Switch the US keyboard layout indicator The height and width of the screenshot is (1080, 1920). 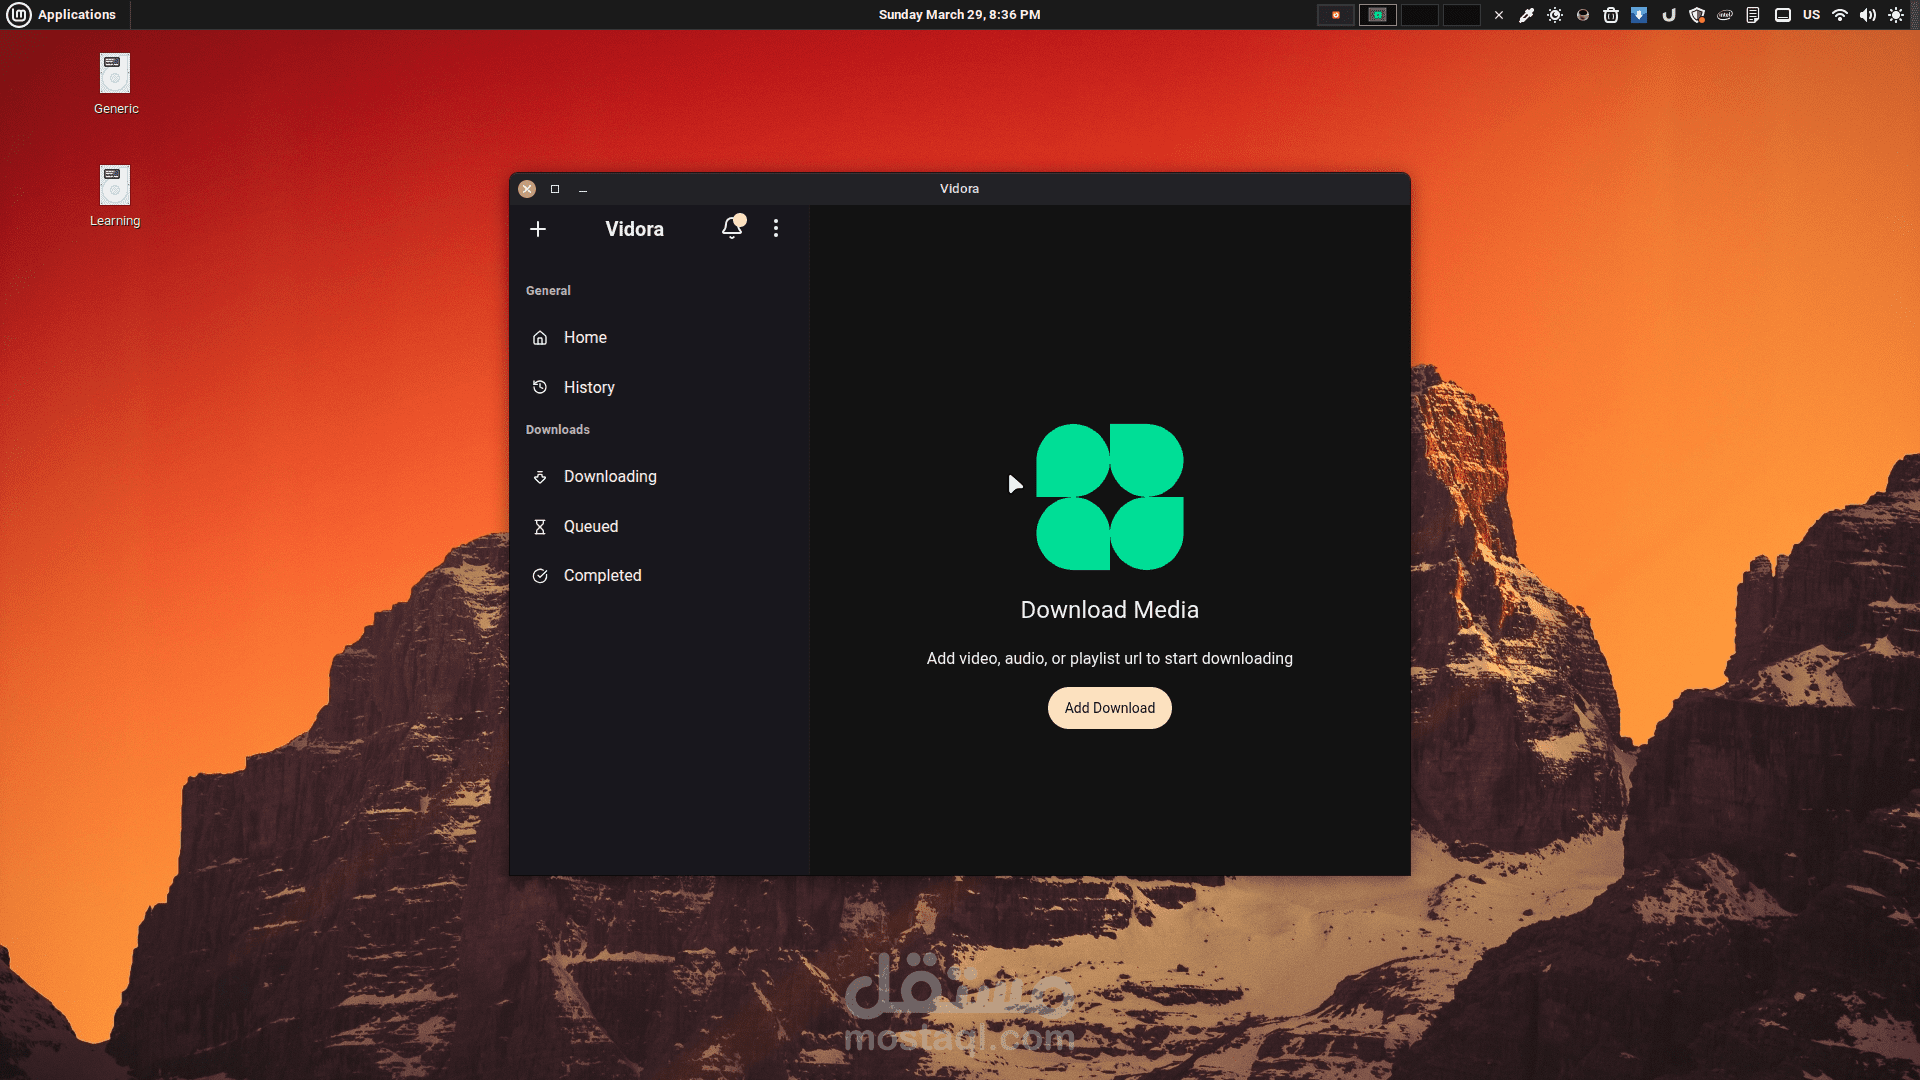[1811, 15]
